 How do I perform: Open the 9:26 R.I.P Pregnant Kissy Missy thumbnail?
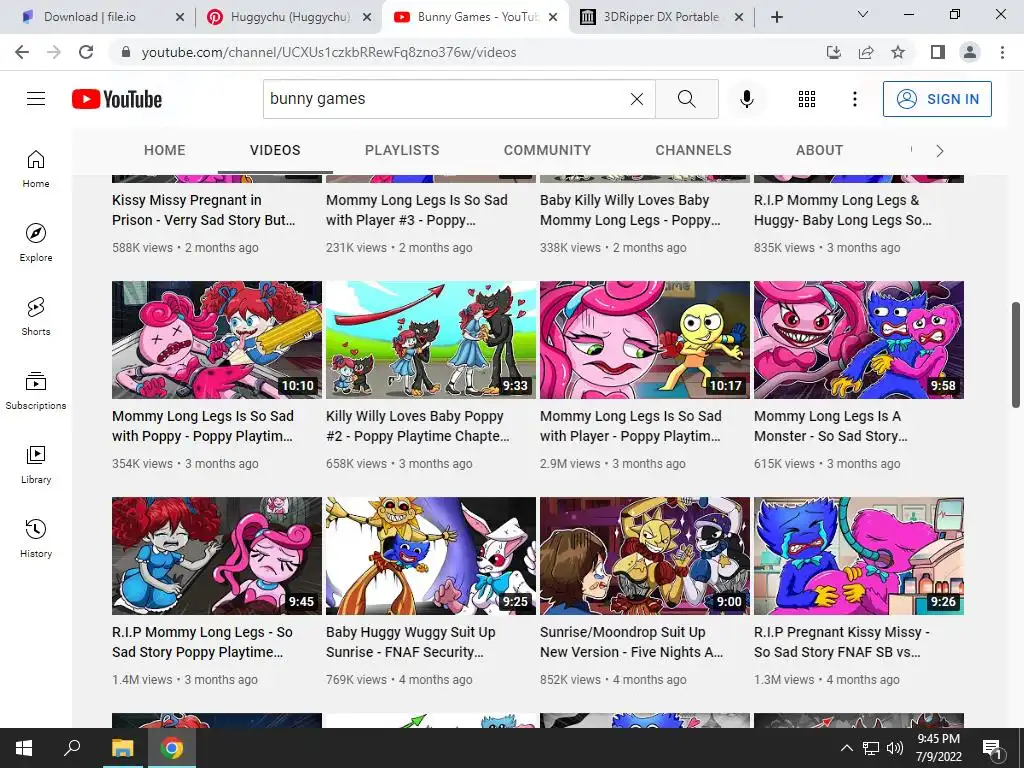(x=859, y=556)
